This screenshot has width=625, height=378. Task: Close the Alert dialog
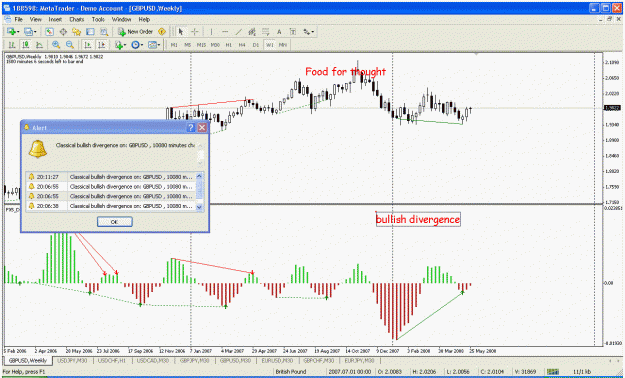(202, 128)
